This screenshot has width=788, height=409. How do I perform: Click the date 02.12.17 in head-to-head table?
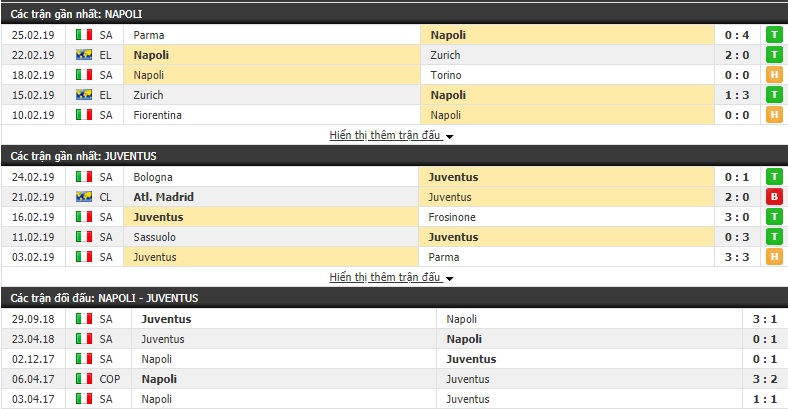(x=33, y=359)
